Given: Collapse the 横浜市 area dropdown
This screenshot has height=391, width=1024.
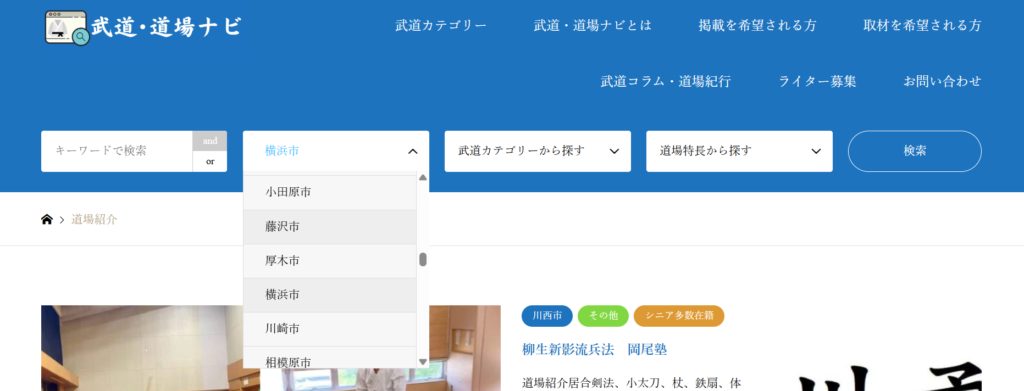Looking at the screenshot, I should (336, 151).
